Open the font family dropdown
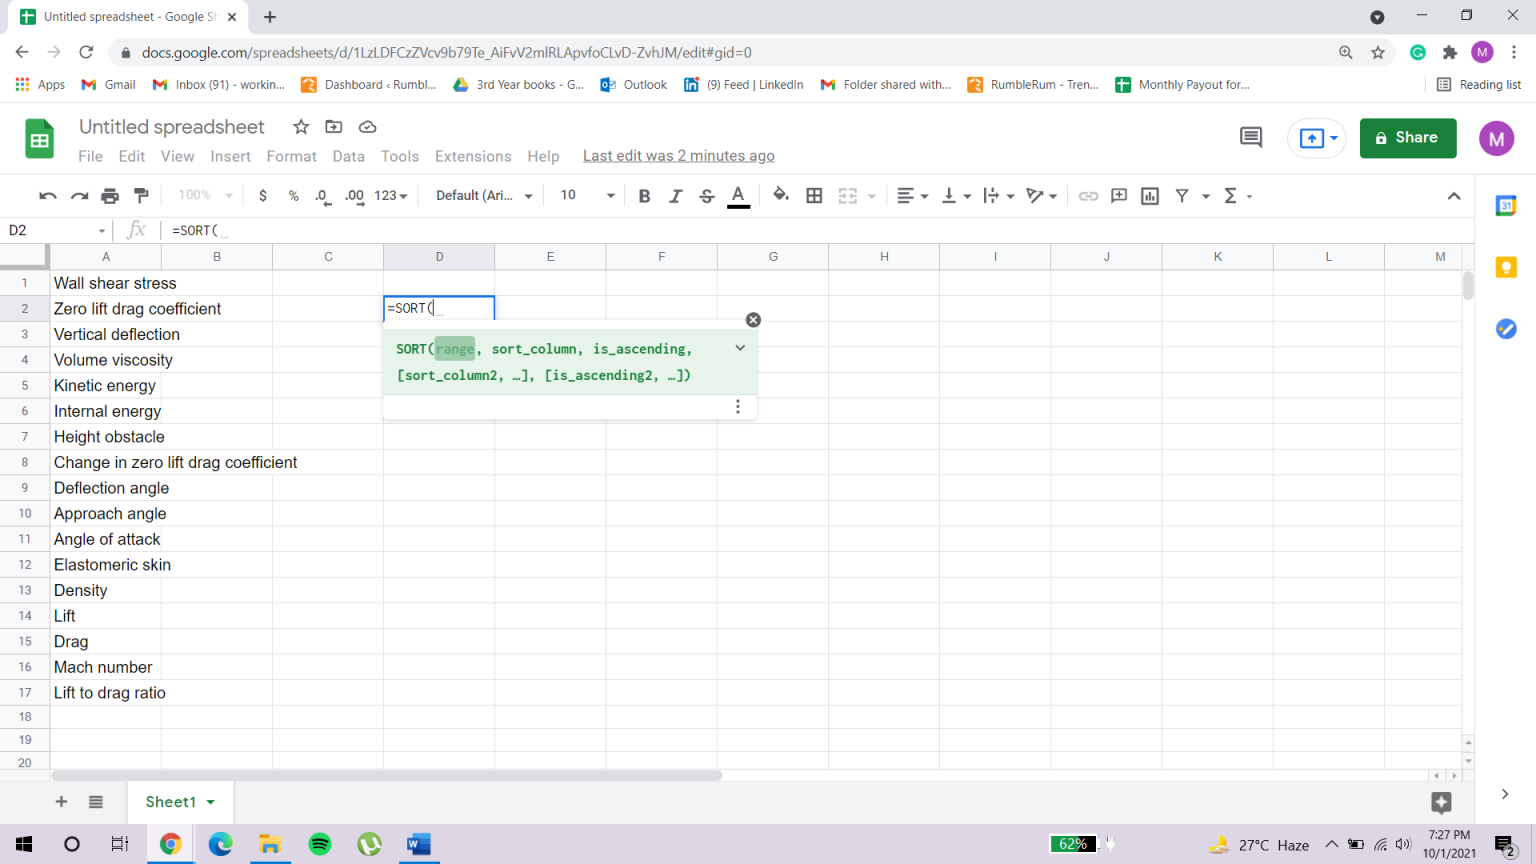The height and width of the screenshot is (864, 1536). (x=483, y=195)
